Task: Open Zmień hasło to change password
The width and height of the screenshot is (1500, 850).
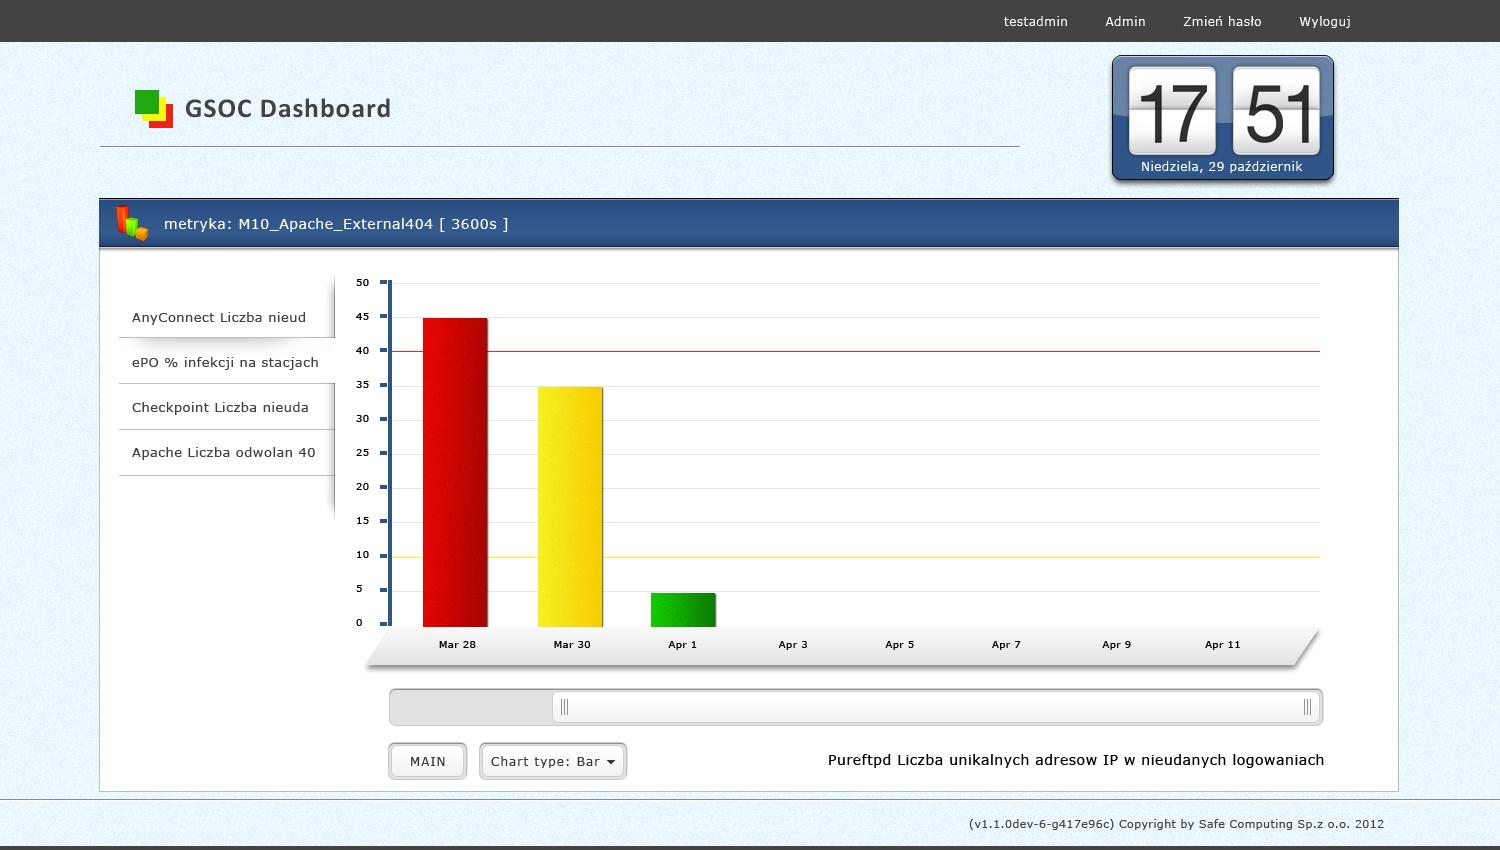Action: (x=1222, y=21)
